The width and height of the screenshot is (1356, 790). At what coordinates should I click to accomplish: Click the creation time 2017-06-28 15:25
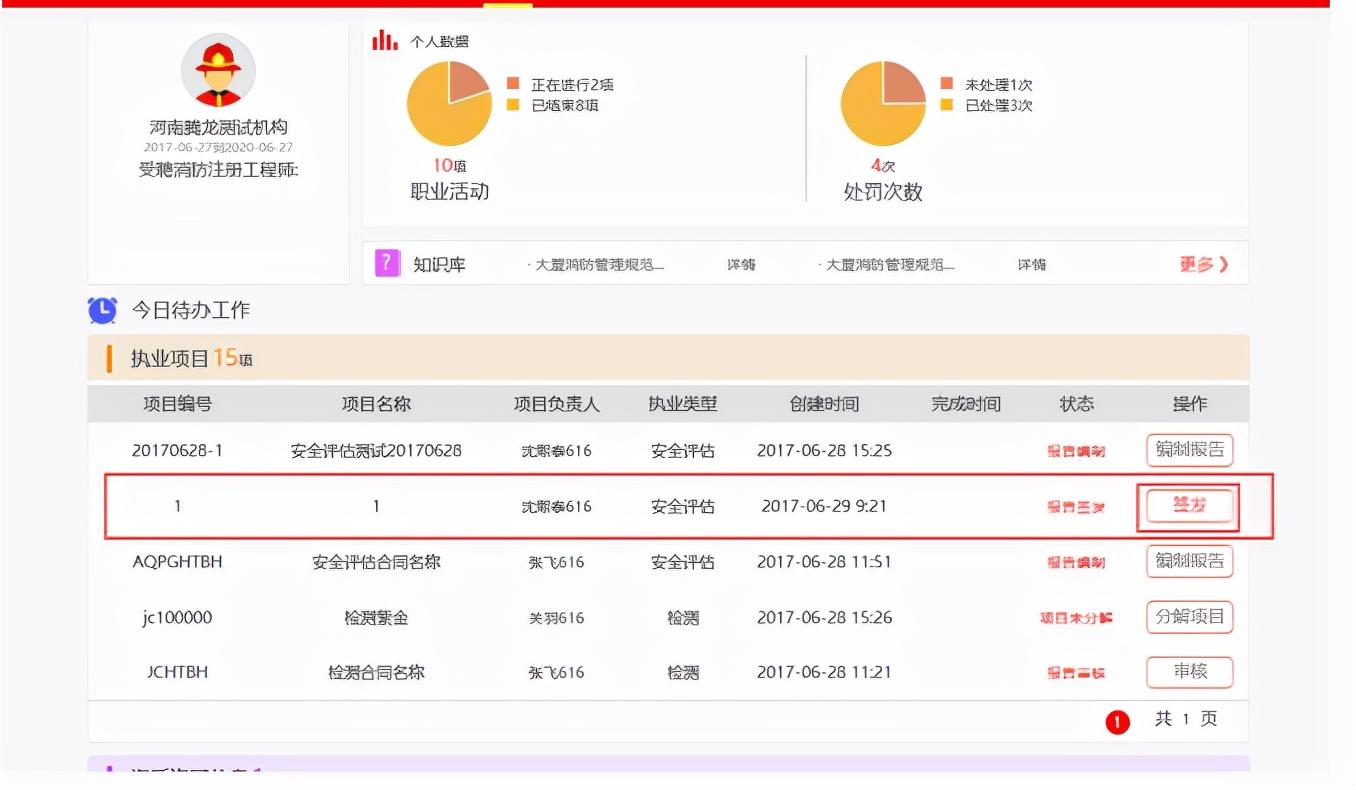point(824,450)
